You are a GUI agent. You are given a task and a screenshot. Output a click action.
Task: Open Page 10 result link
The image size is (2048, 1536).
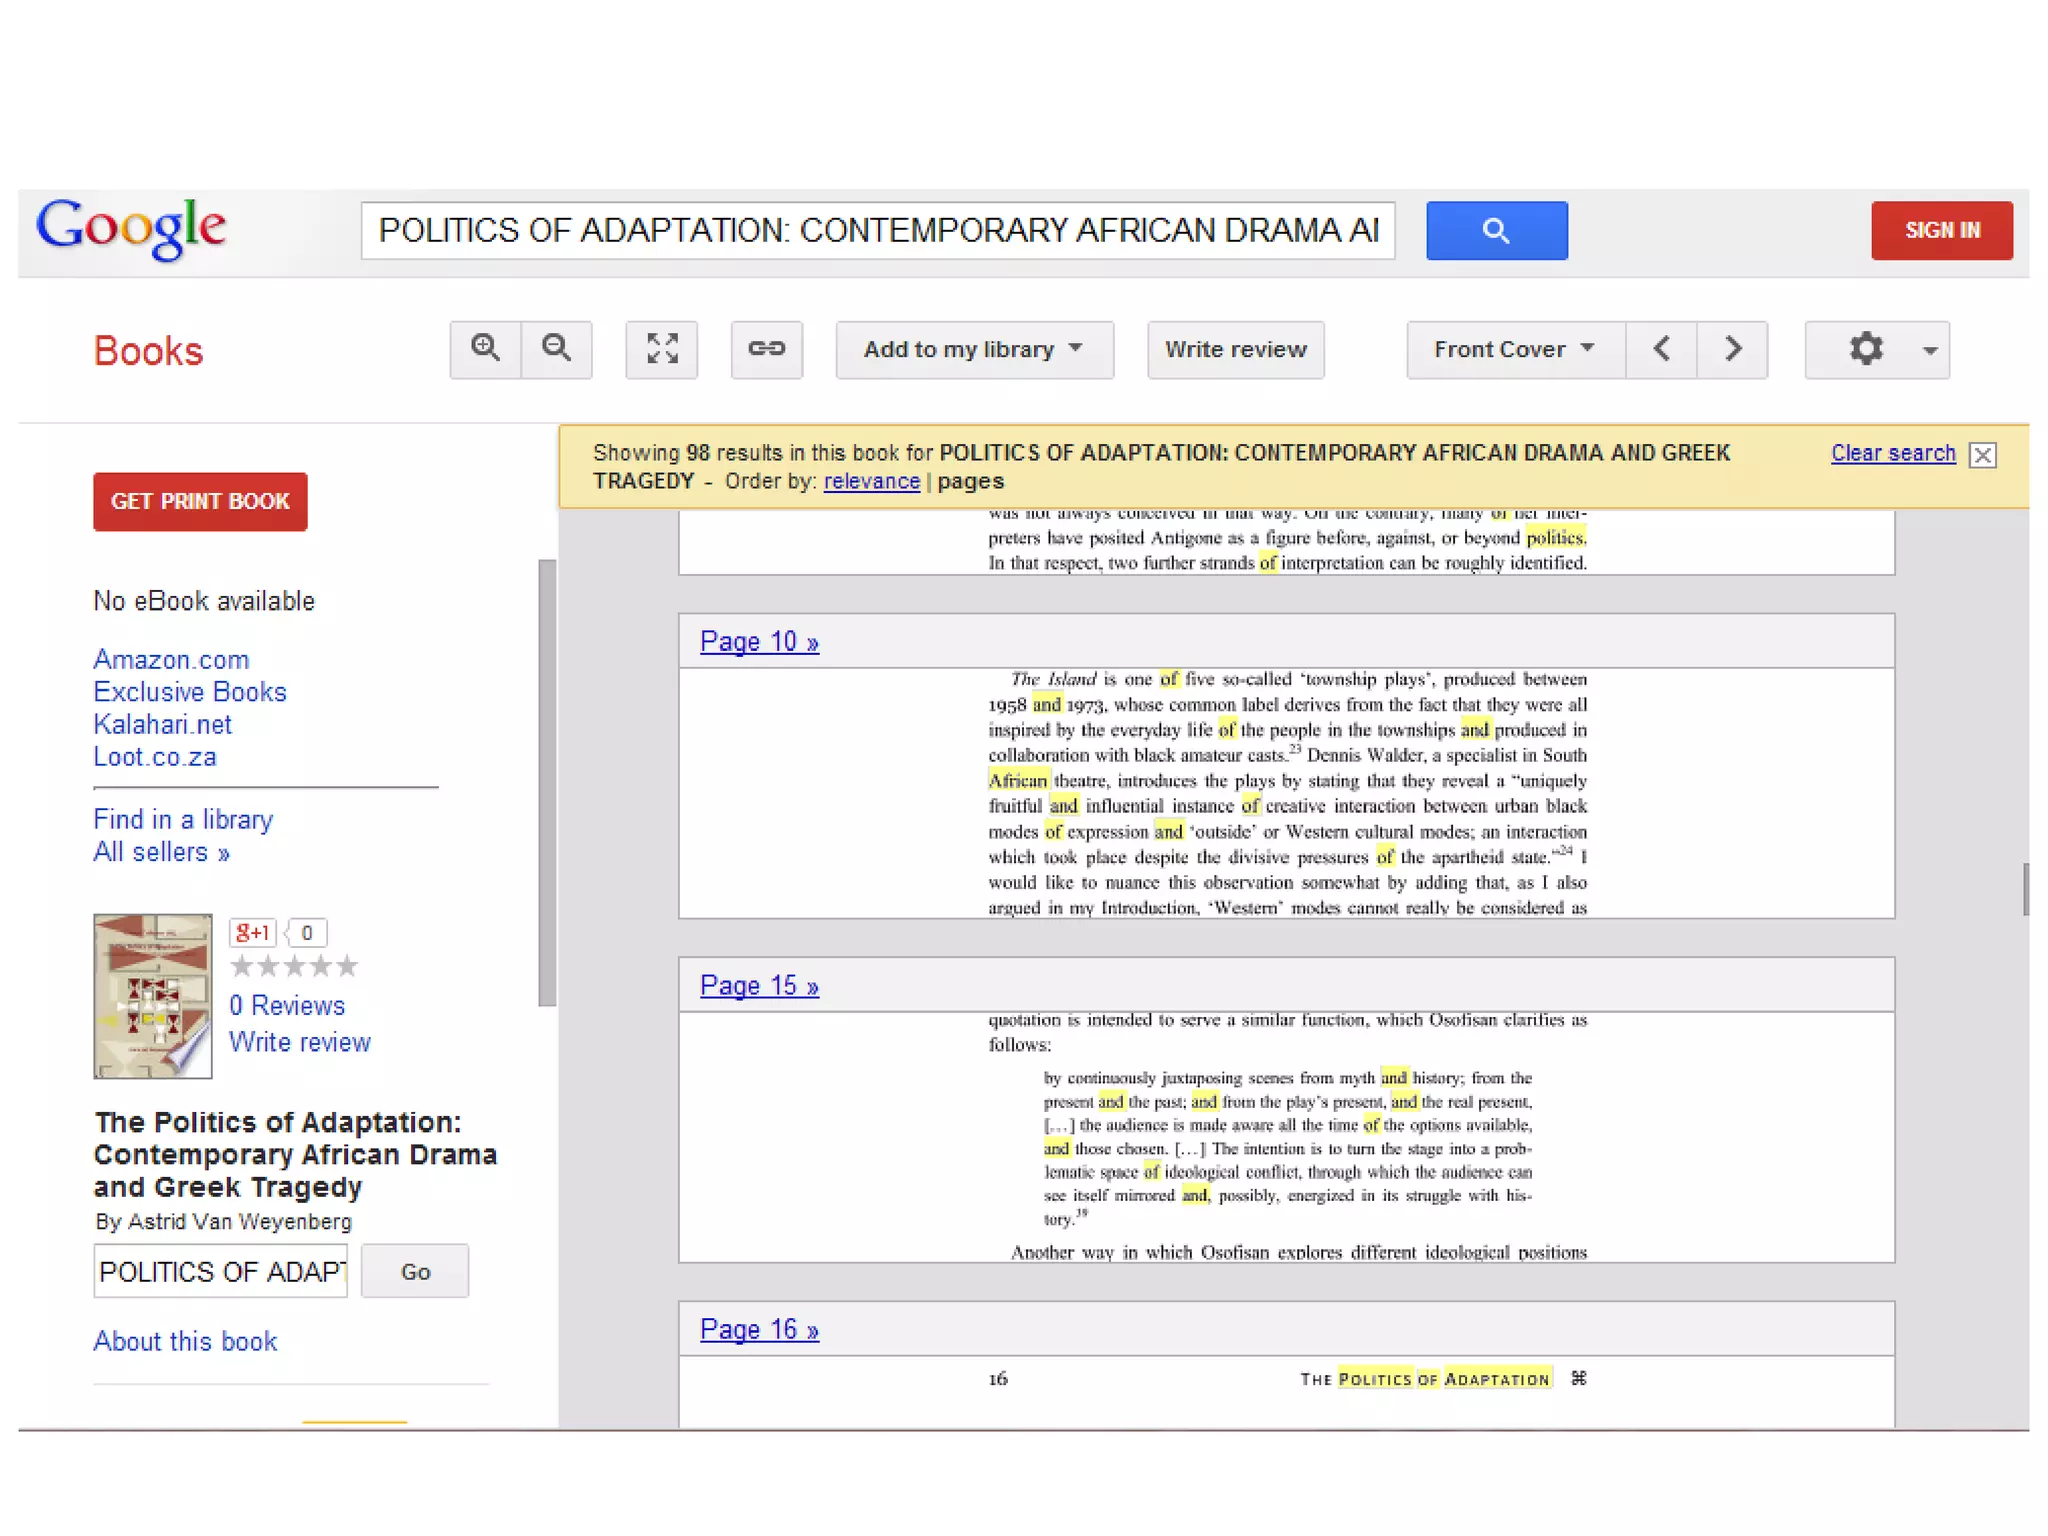(x=759, y=642)
